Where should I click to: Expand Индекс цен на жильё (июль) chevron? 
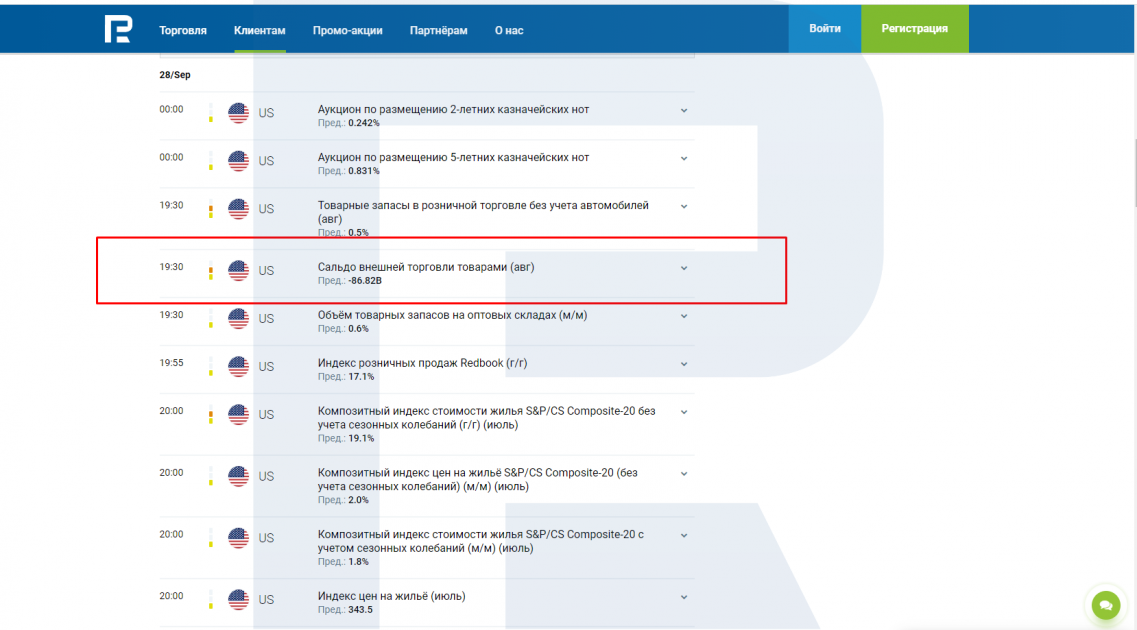tap(684, 597)
